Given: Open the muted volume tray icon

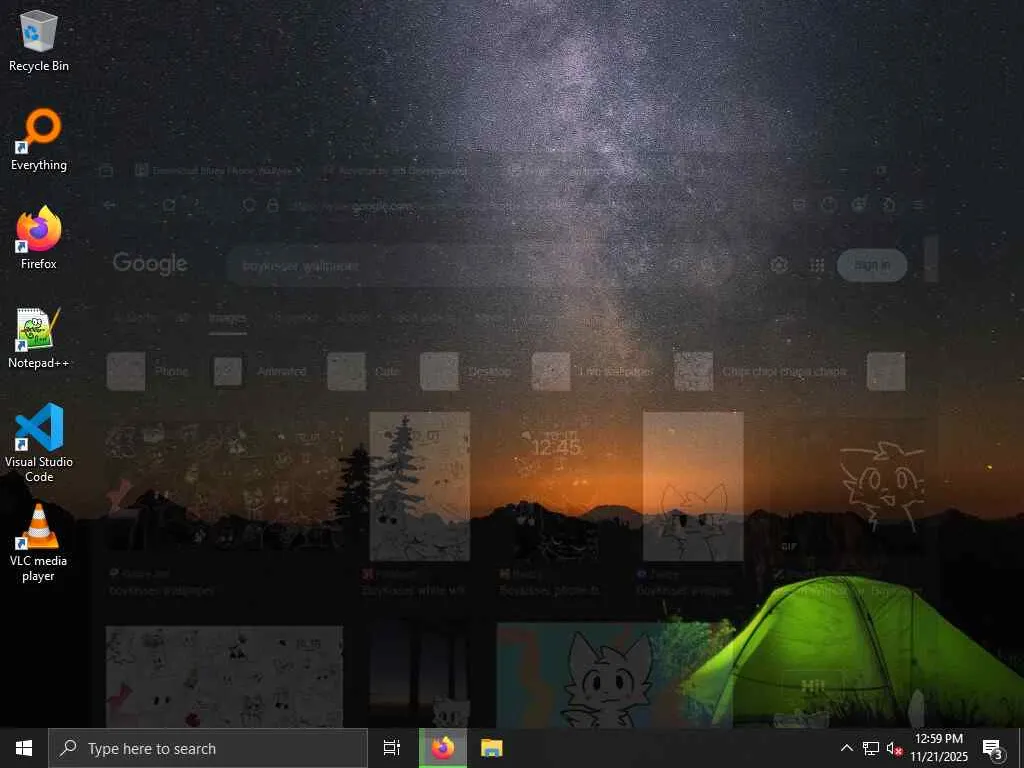Looking at the screenshot, I should [x=894, y=748].
